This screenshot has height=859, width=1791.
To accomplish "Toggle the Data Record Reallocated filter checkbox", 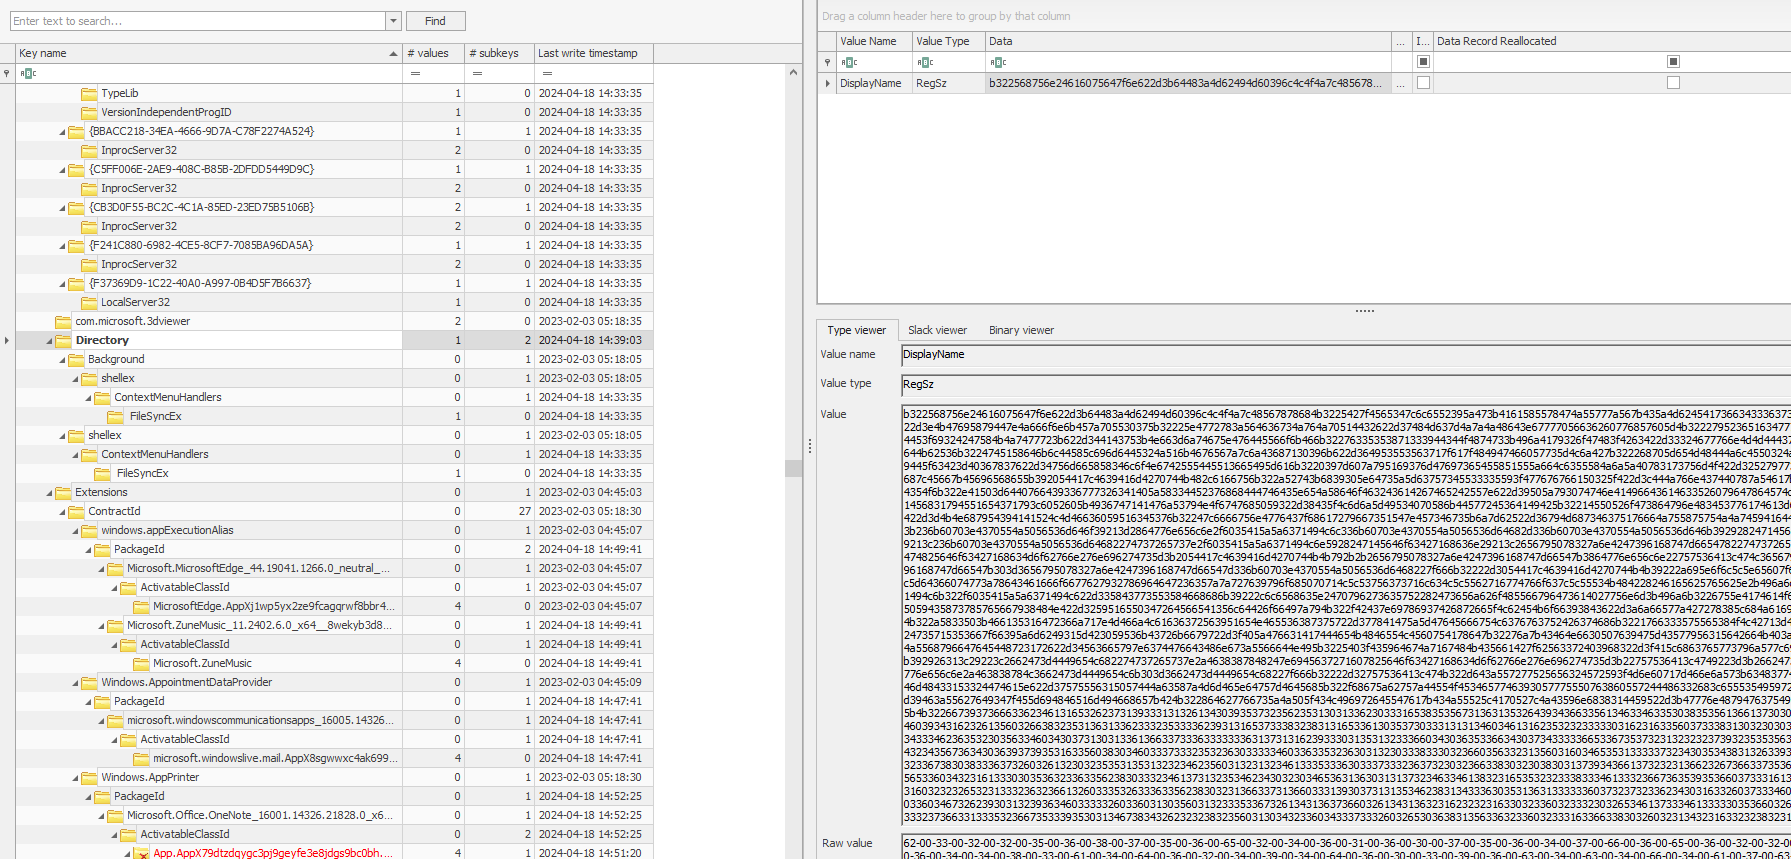I will click(x=1673, y=62).
